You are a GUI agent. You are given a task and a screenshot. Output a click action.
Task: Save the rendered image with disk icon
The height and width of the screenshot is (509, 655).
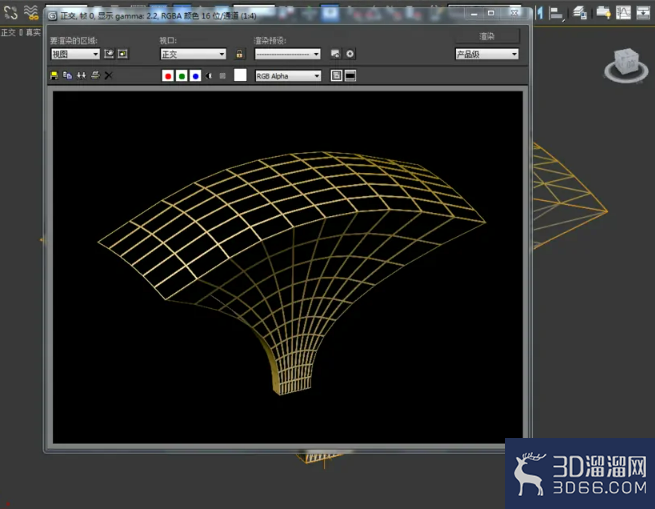tap(54, 76)
